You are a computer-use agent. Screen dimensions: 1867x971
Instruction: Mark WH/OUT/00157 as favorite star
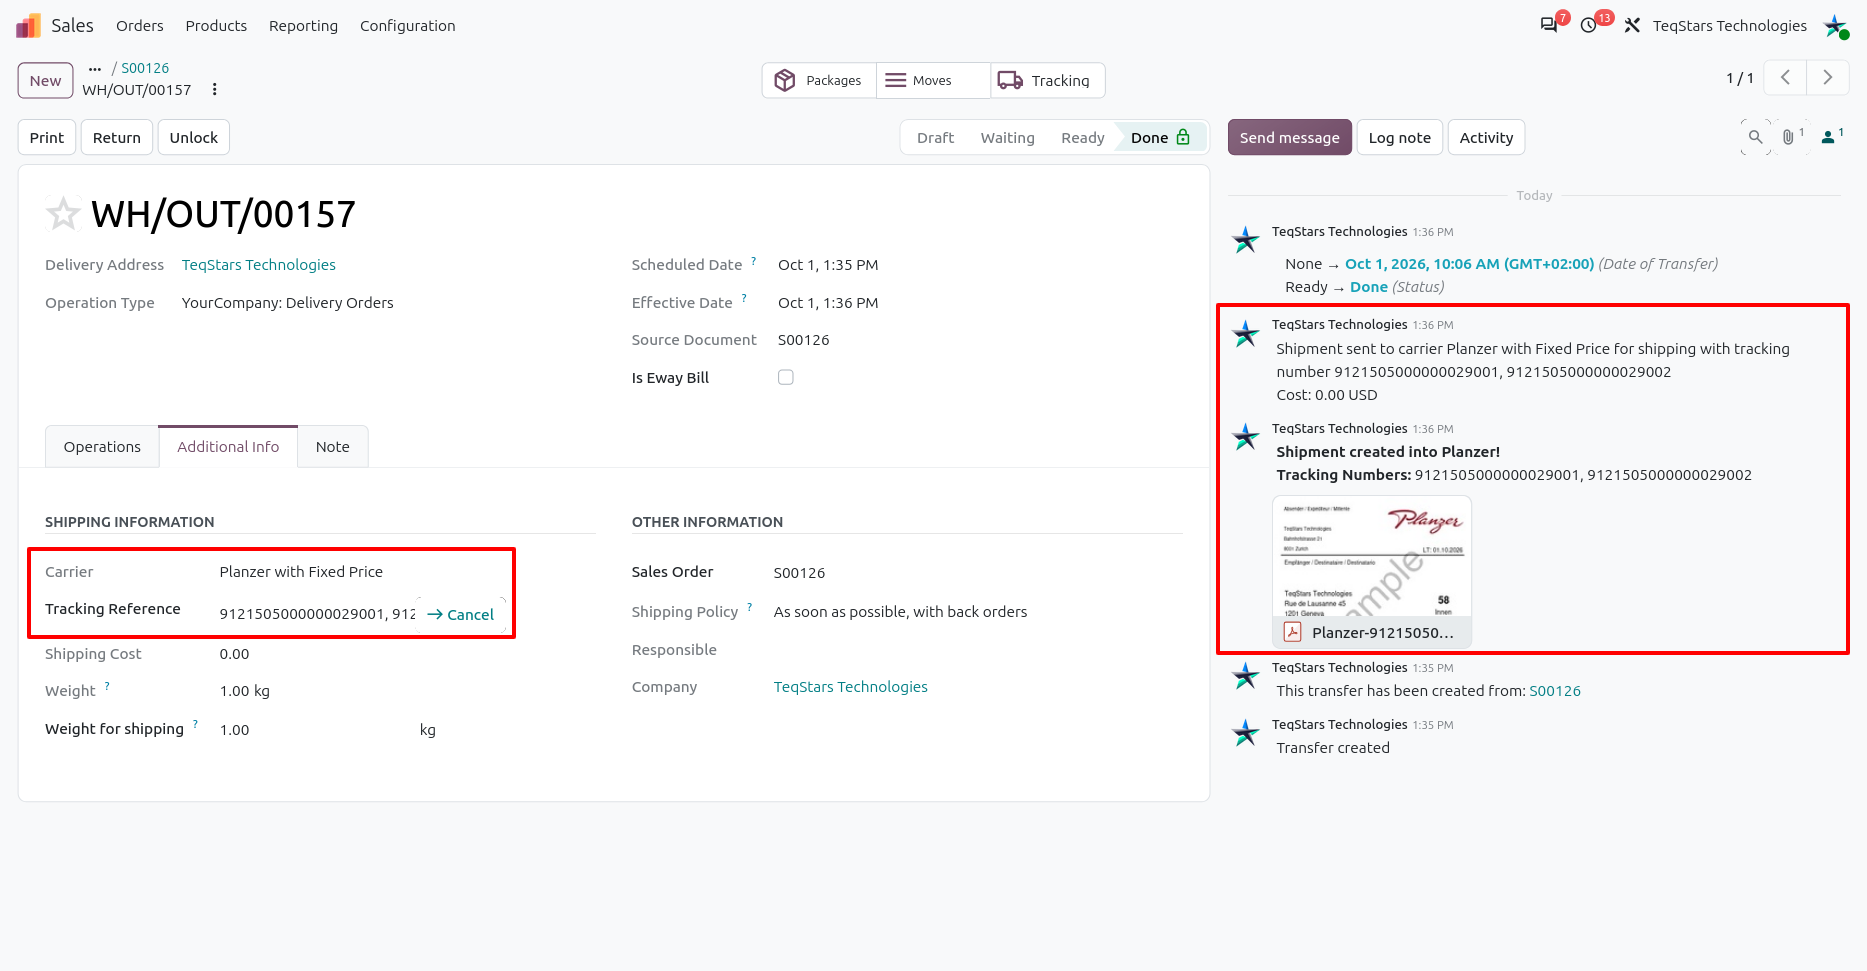(x=63, y=213)
